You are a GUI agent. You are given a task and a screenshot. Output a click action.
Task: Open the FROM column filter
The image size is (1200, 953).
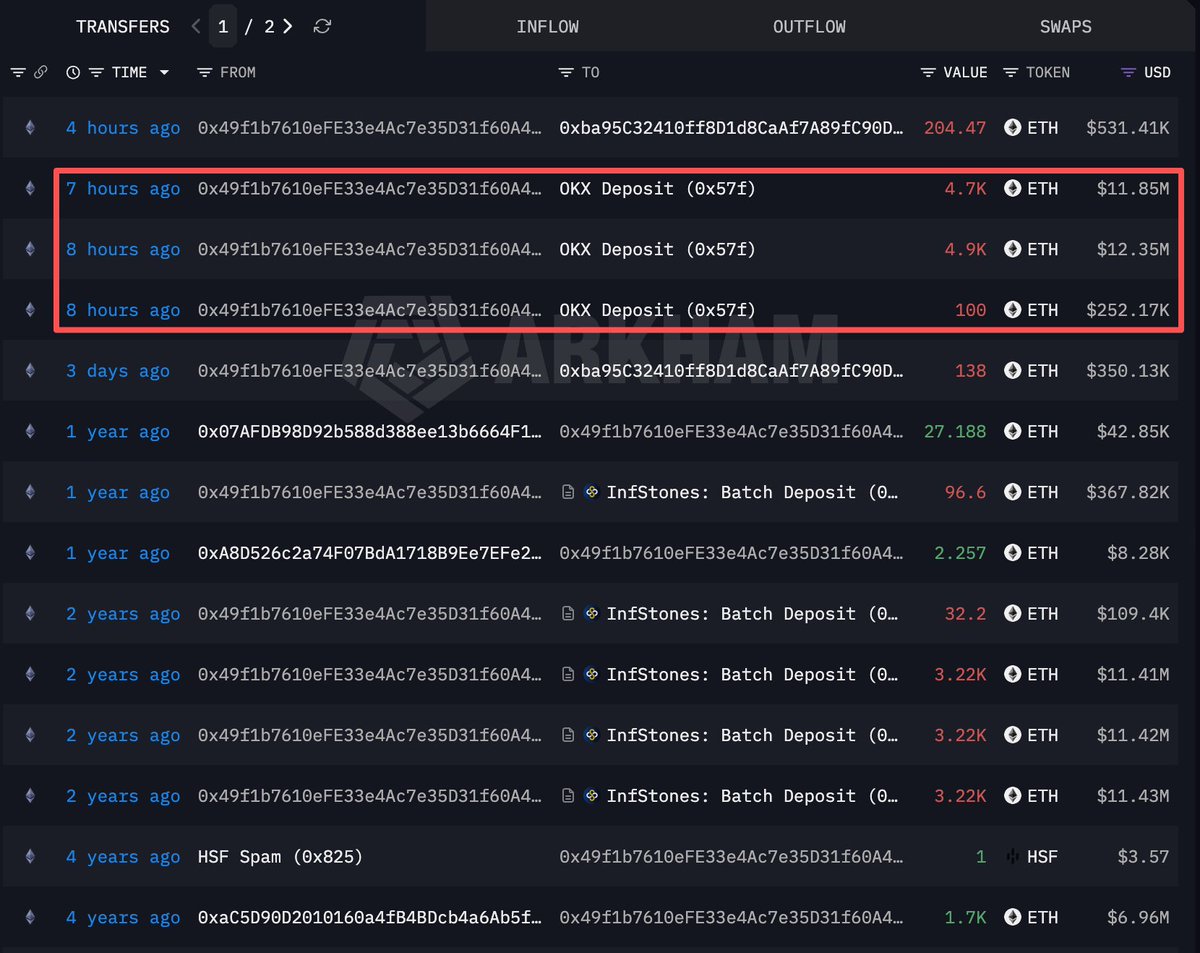click(205, 72)
